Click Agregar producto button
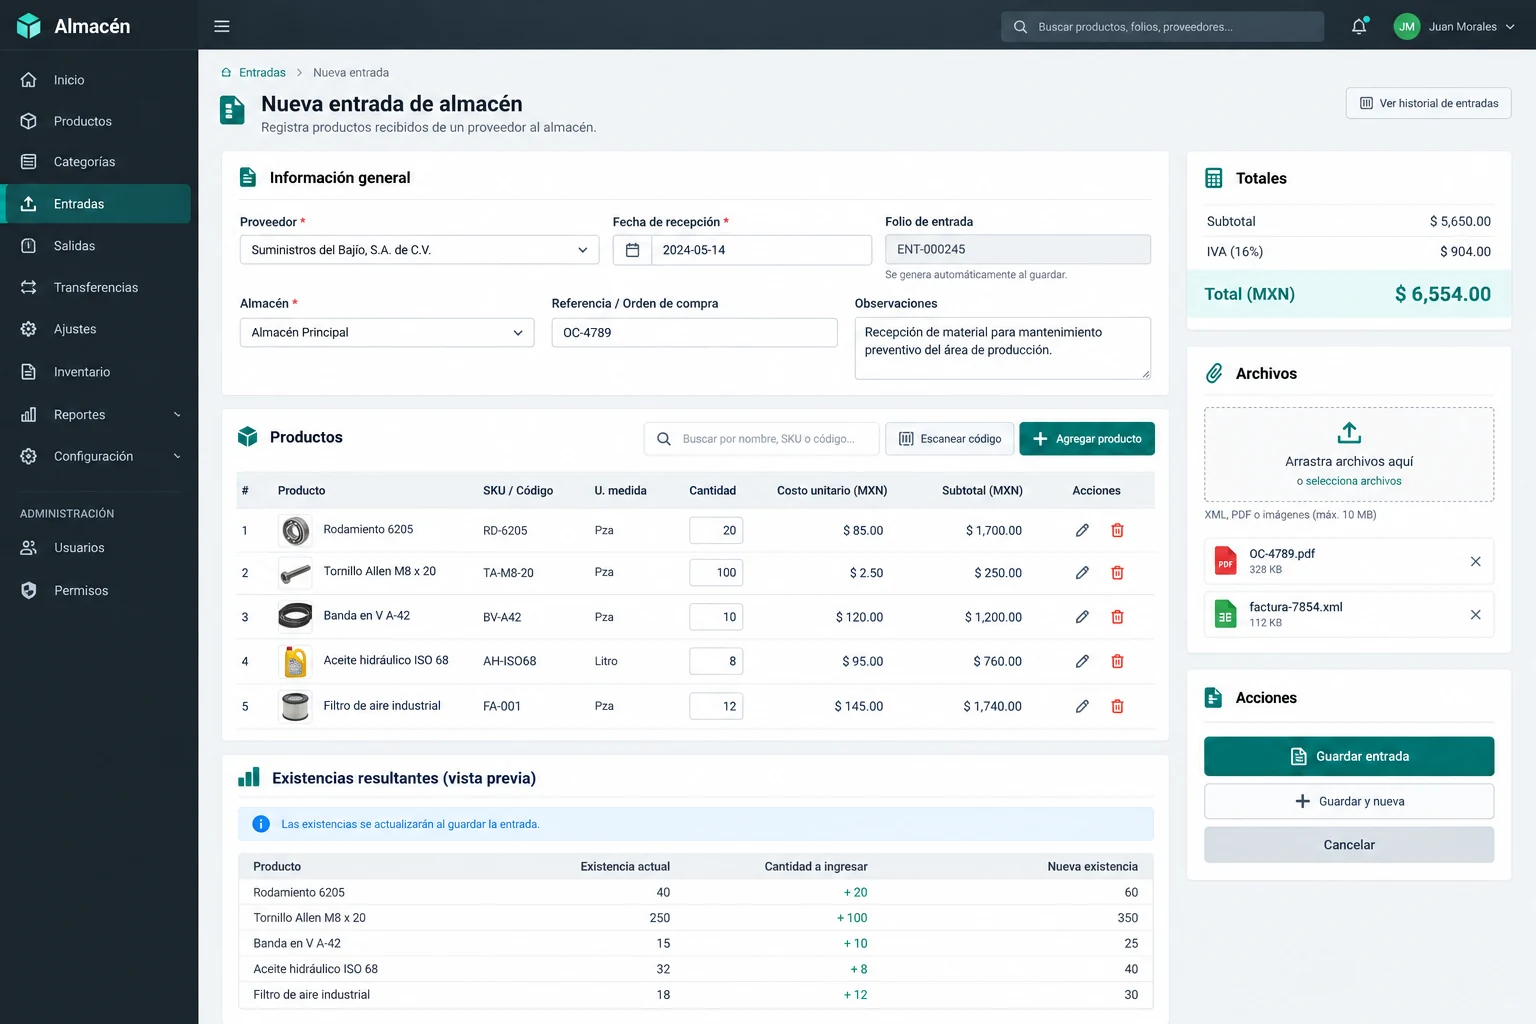 1087,439
